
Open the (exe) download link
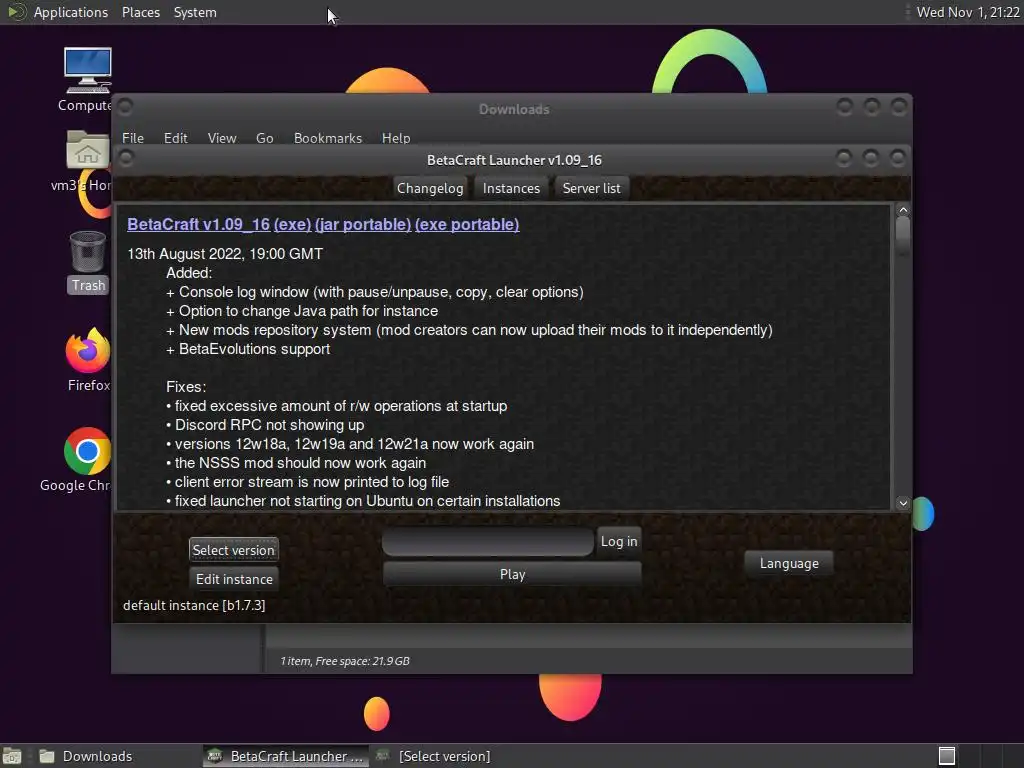point(293,224)
